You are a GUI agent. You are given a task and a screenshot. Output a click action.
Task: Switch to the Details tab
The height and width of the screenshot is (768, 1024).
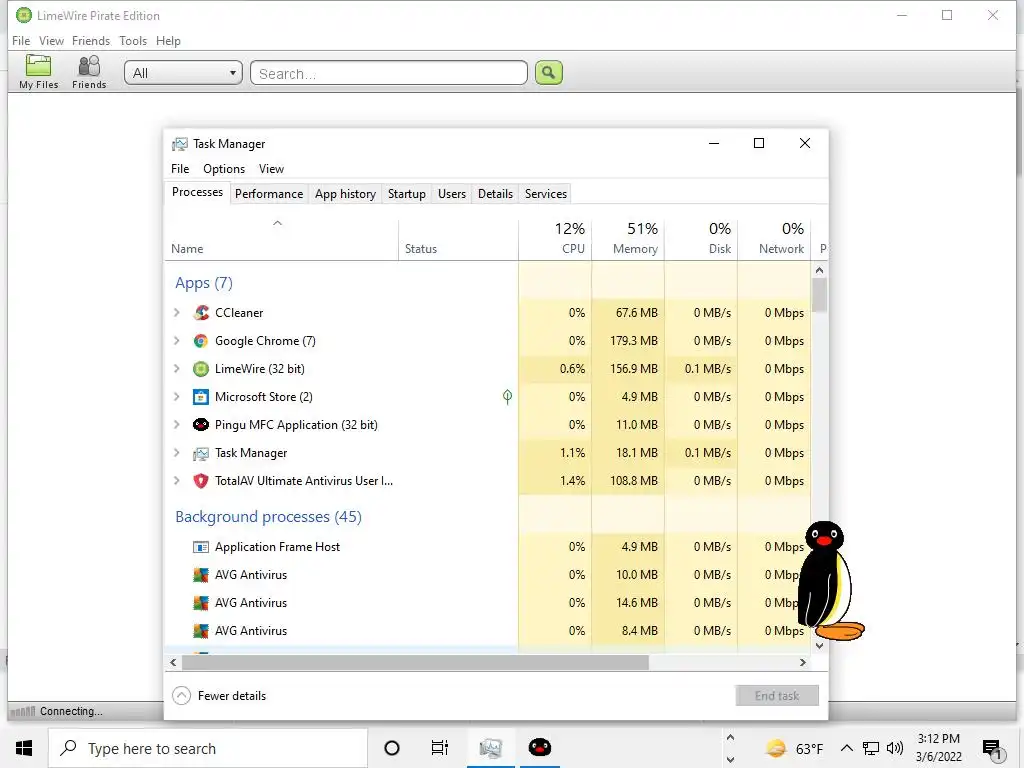point(495,194)
